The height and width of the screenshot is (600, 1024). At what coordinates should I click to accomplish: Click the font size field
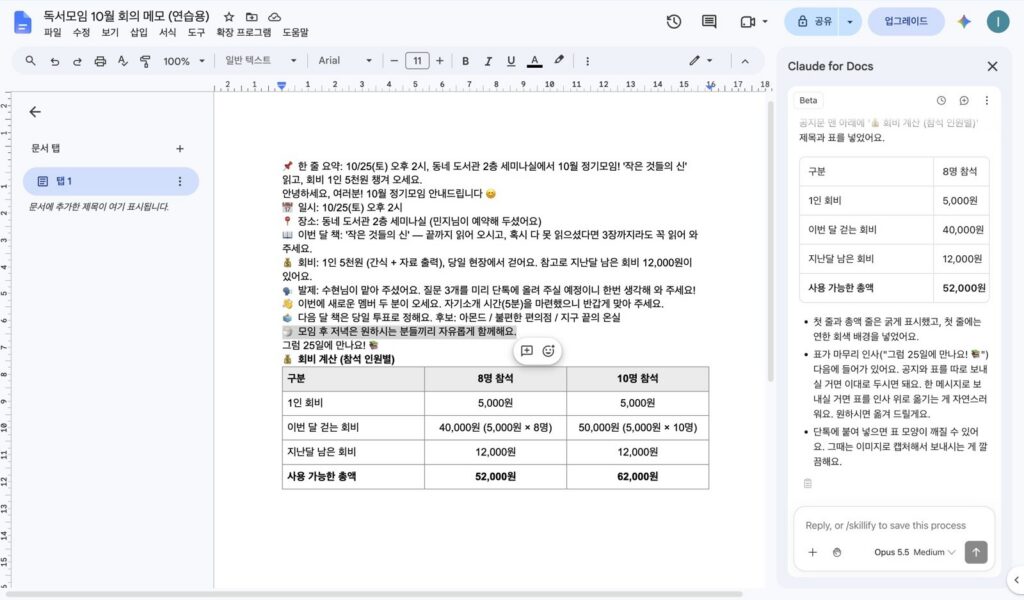(x=417, y=61)
